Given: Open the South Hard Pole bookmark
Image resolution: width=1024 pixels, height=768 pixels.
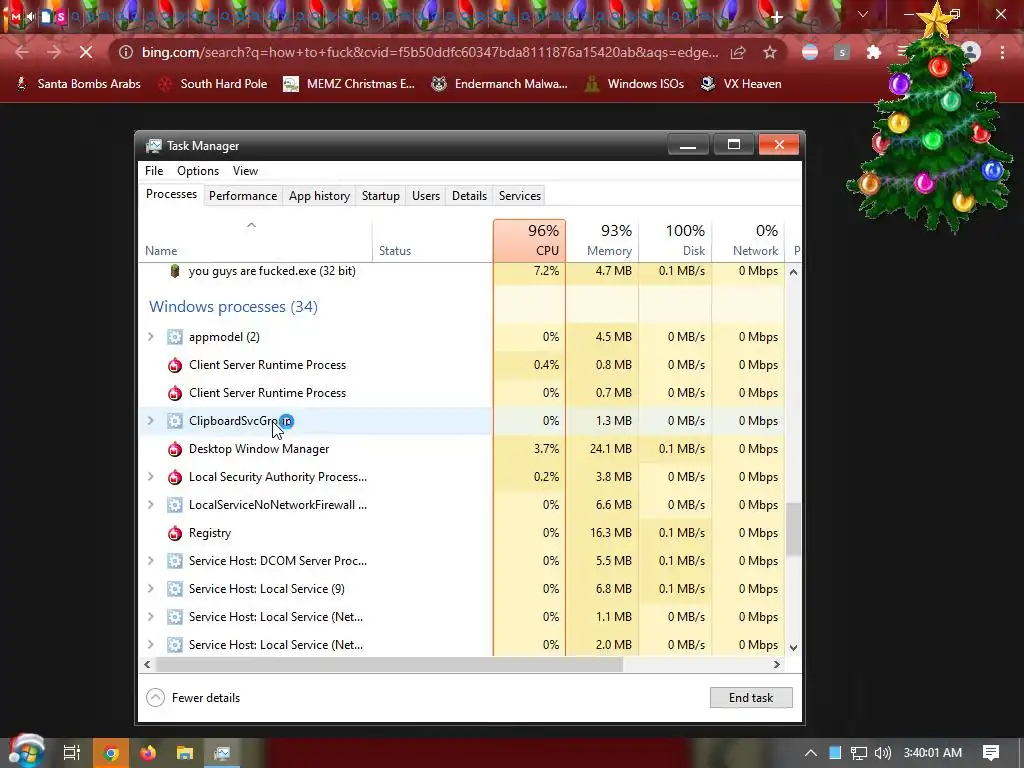Looking at the screenshot, I should click(213, 84).
